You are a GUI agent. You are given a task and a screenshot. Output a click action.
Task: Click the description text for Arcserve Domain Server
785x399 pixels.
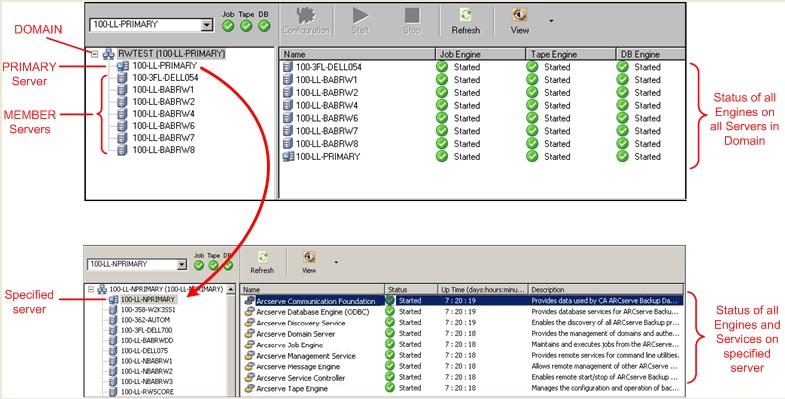click(605, 333)
